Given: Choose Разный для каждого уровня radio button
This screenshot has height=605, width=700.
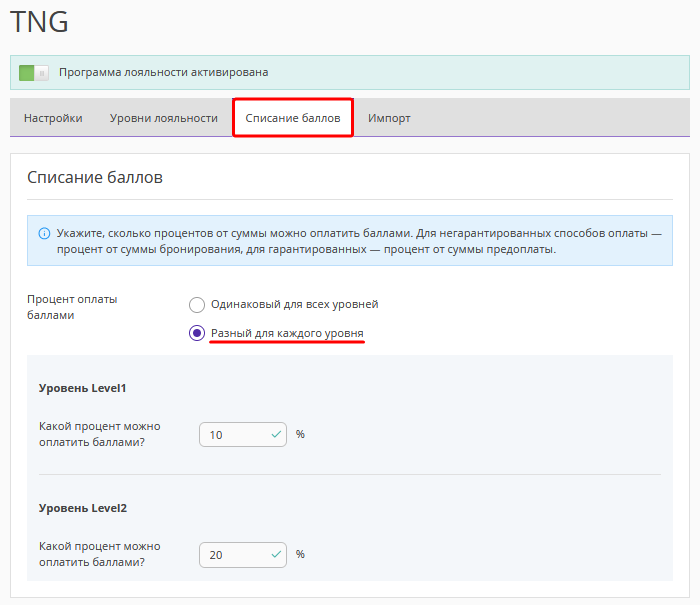Looking at the screenshot, I should tap(197, 333).
